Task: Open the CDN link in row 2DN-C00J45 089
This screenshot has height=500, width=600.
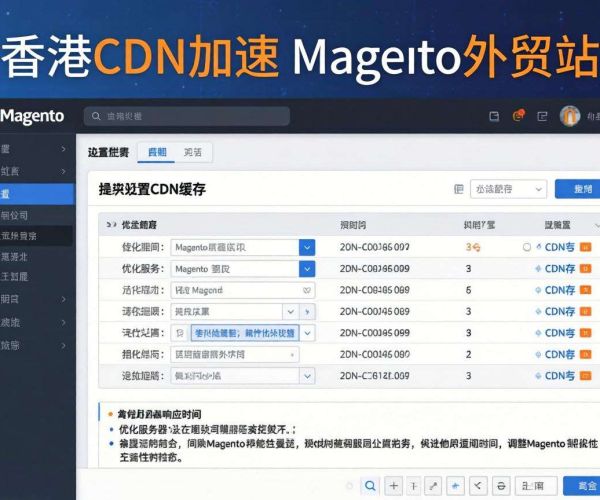Action: point(559,312)
